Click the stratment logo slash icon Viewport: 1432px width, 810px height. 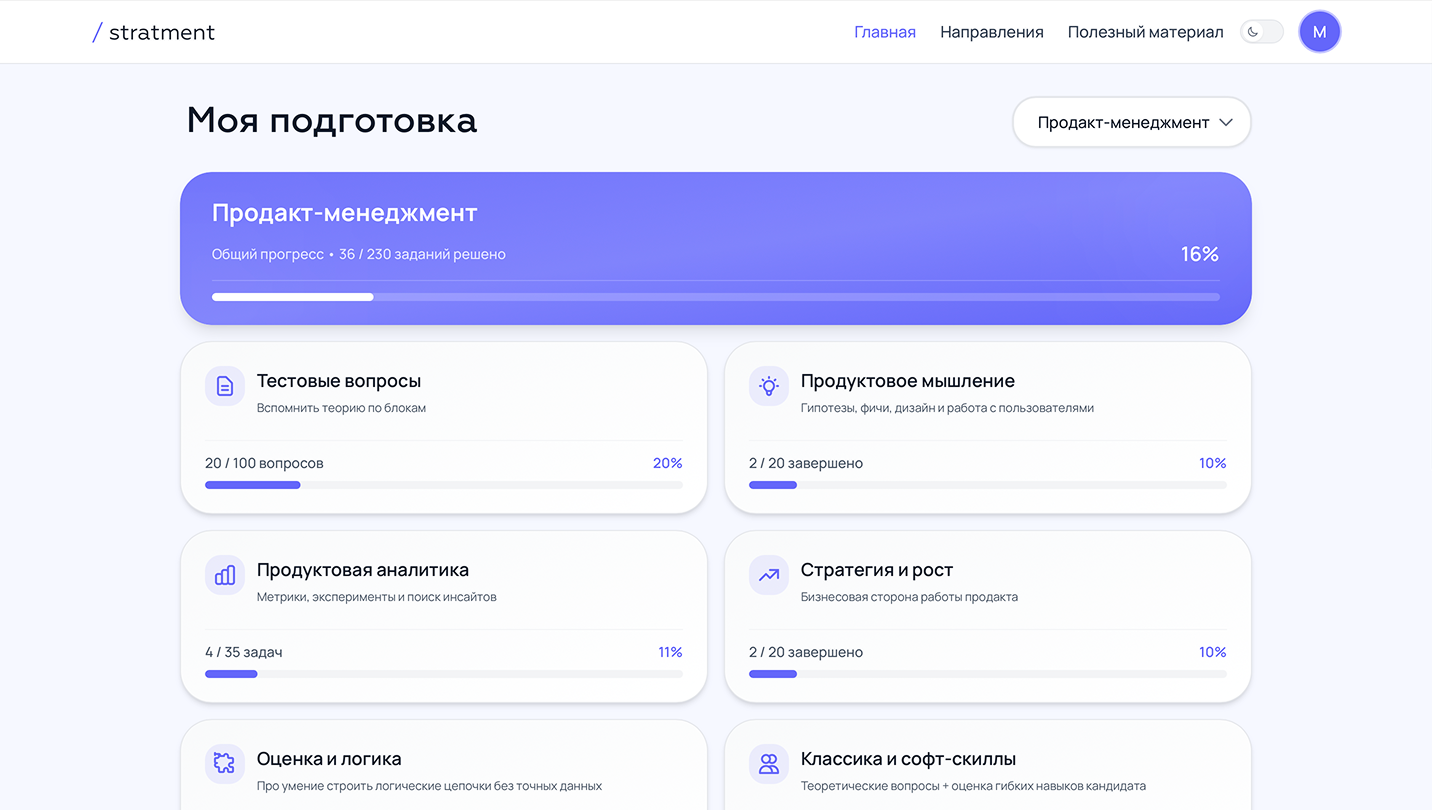[x=96, y=31]
